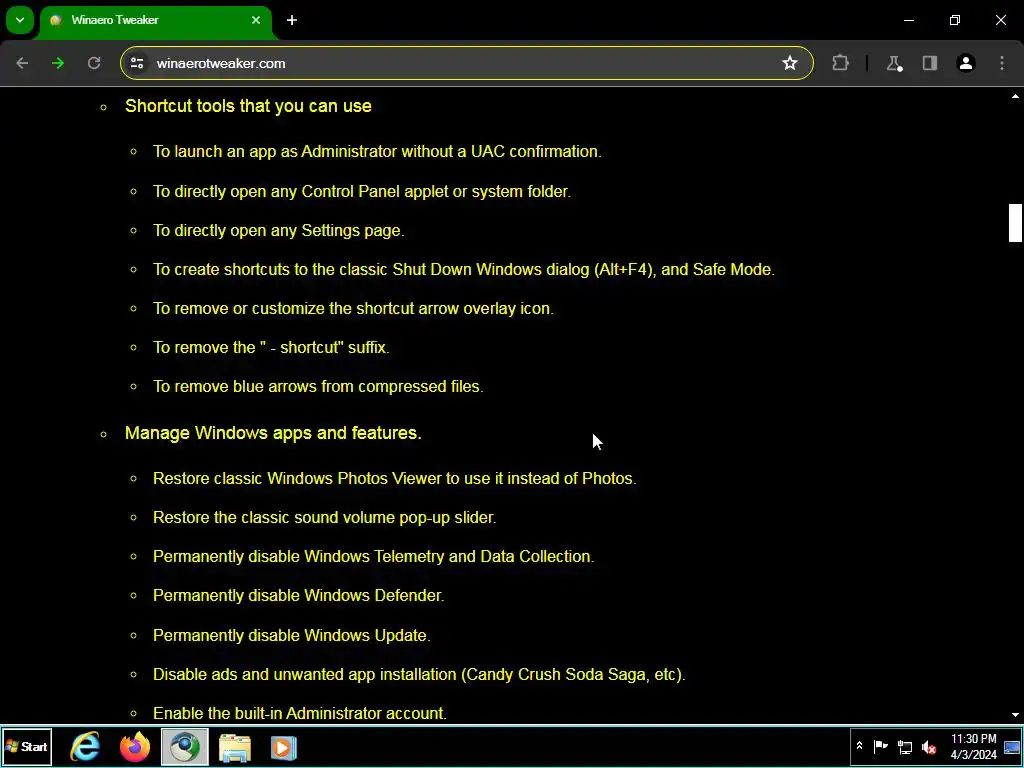Reload the winaerotweaker.com page

click(x=94, y=63)
